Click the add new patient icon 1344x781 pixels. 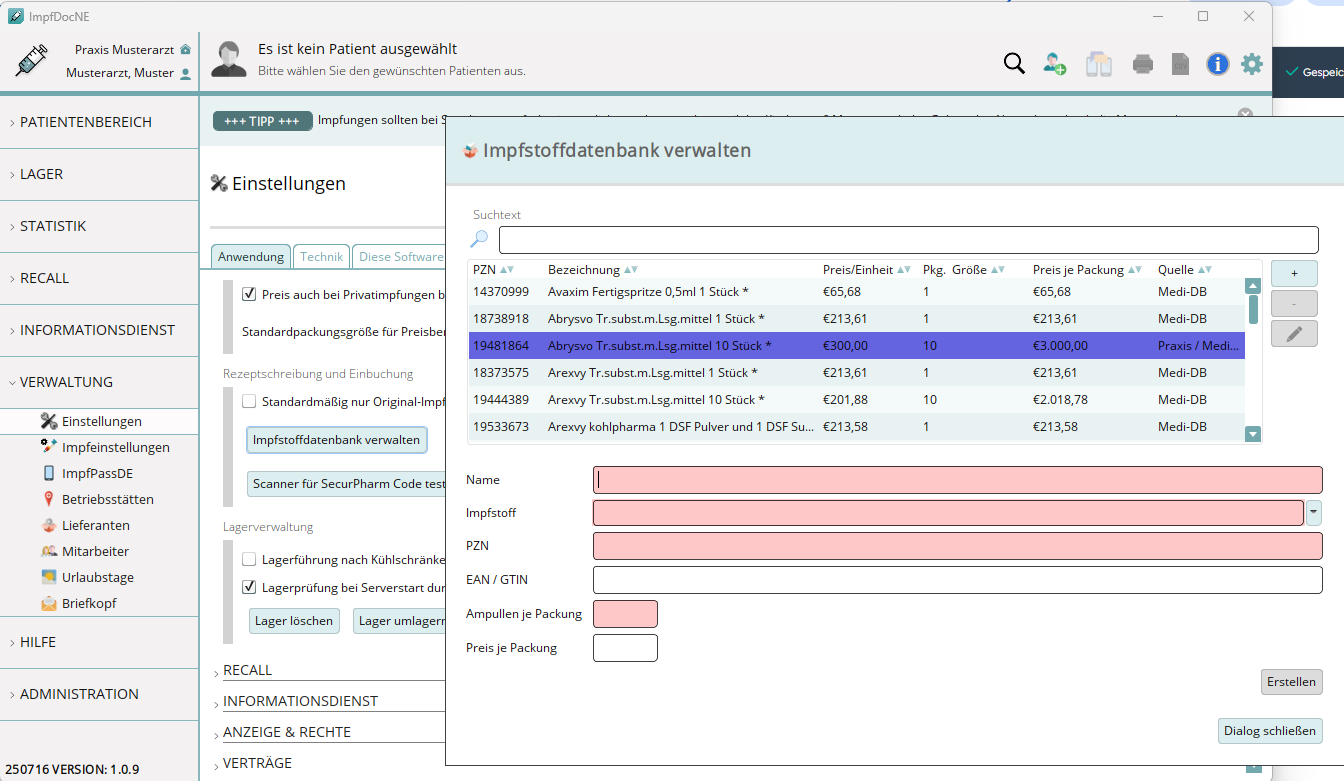click(1055, 64)
